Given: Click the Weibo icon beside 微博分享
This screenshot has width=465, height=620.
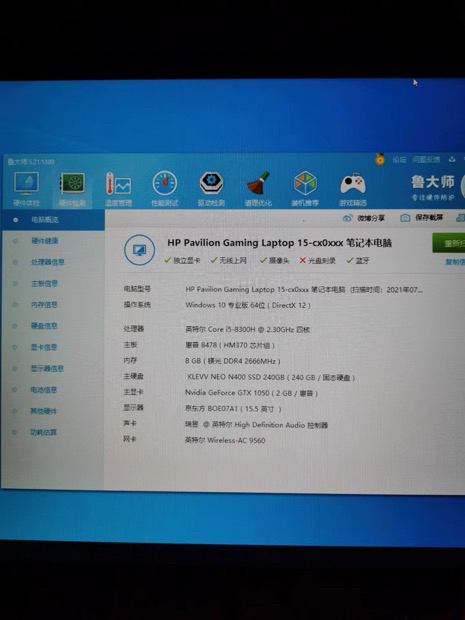Looking at the screenshot, I should point(348,218).
